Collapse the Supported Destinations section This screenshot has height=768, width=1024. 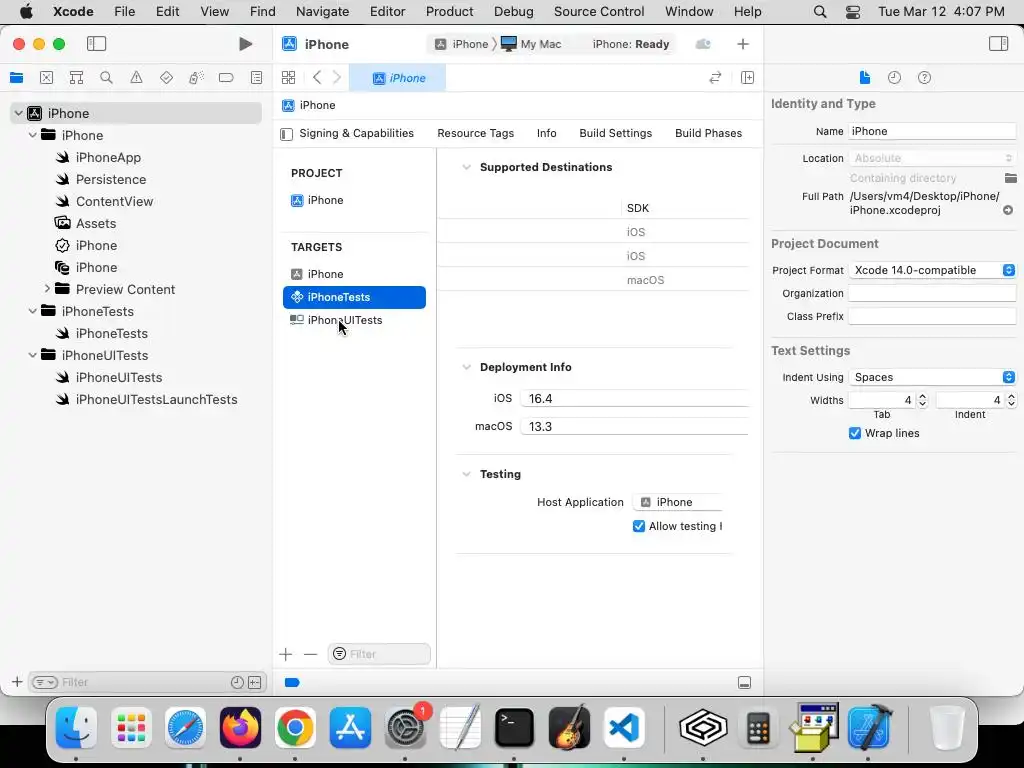coord(466,167)
